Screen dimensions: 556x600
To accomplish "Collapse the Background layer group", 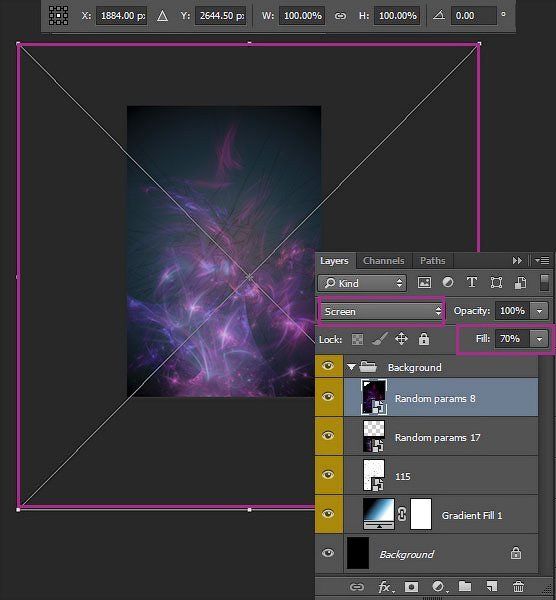I will coord(351,367).
